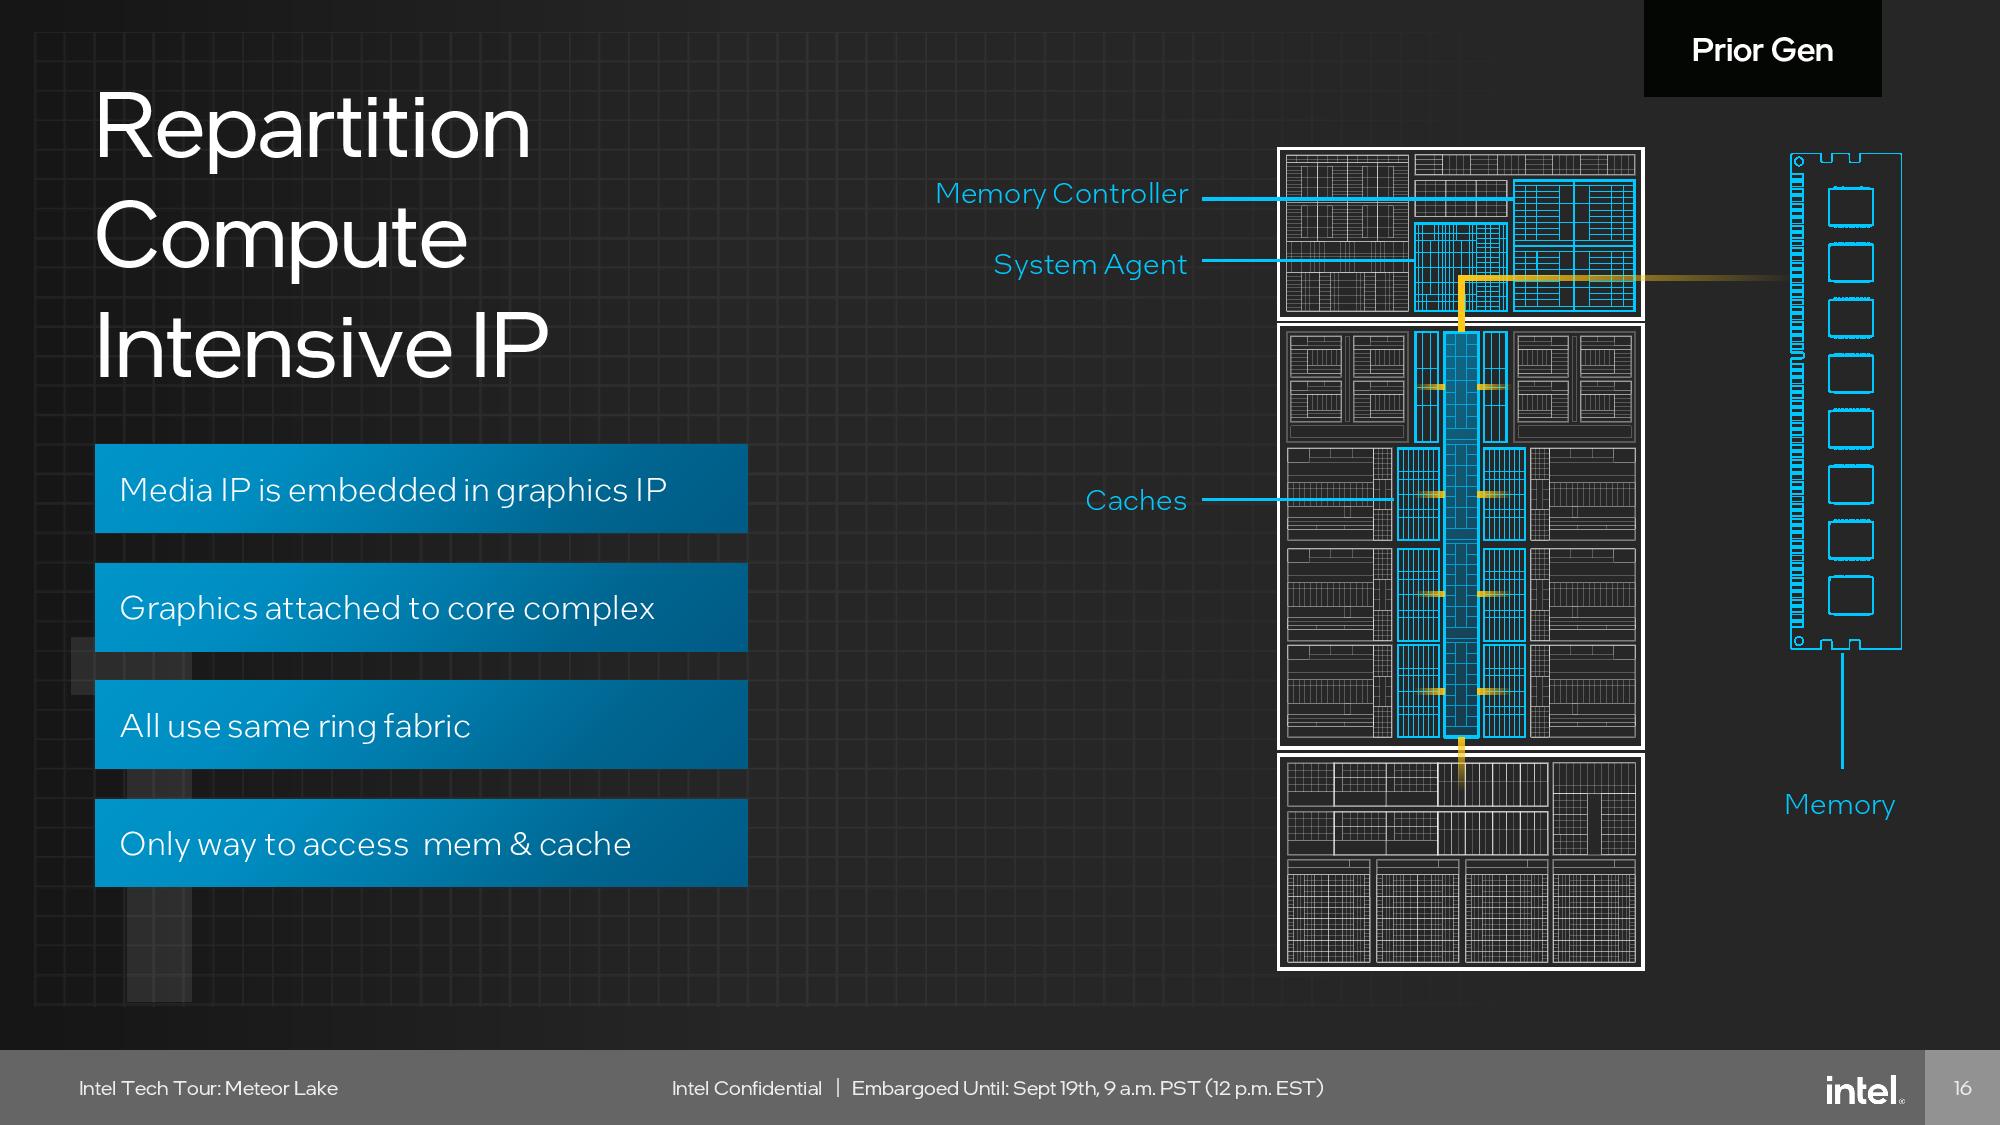Image resolution: width=2000 pixels, height=1125 pixels.
Task: Click 'All use same ring fabric' box
Action: coord(421,725)
